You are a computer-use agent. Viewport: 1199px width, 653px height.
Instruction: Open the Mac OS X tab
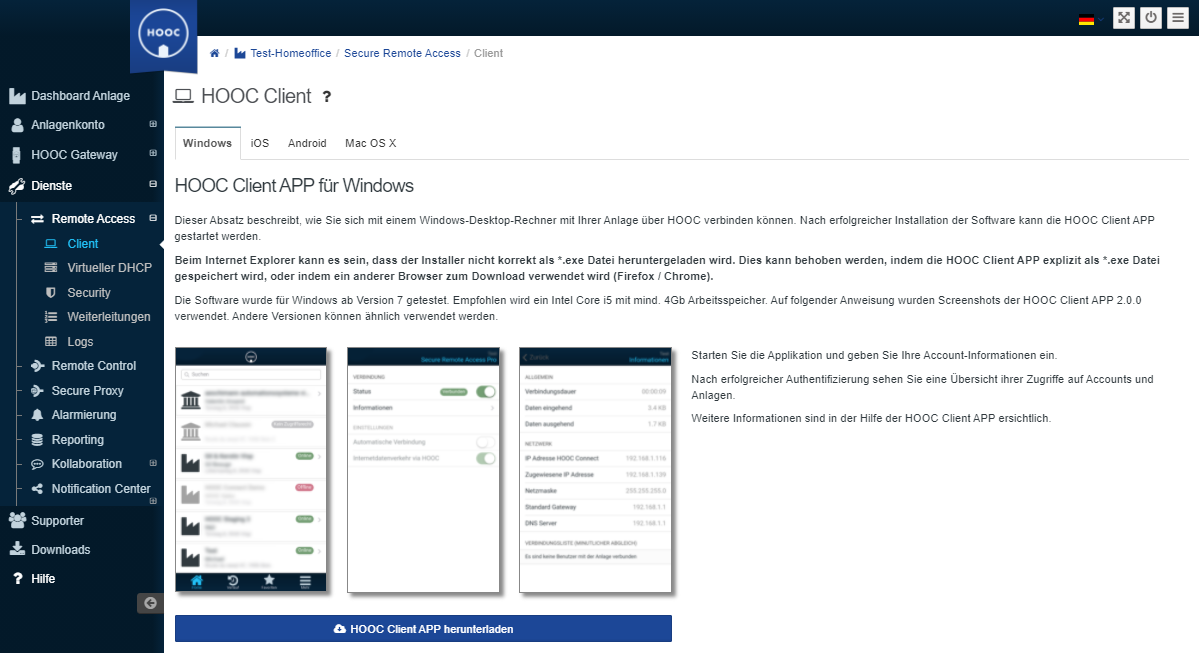371,143
